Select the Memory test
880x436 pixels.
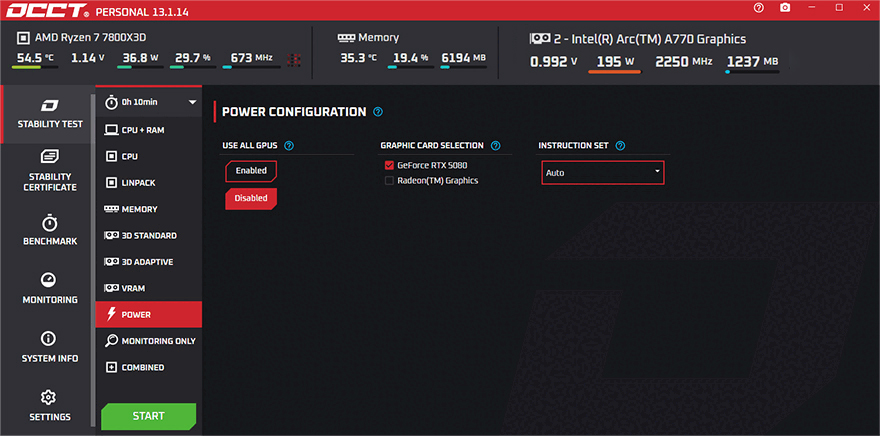tap(149, 209)
